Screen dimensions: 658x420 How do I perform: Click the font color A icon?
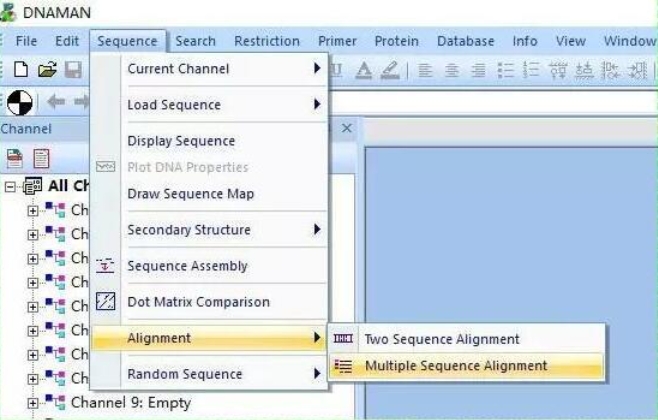point(363,70)
